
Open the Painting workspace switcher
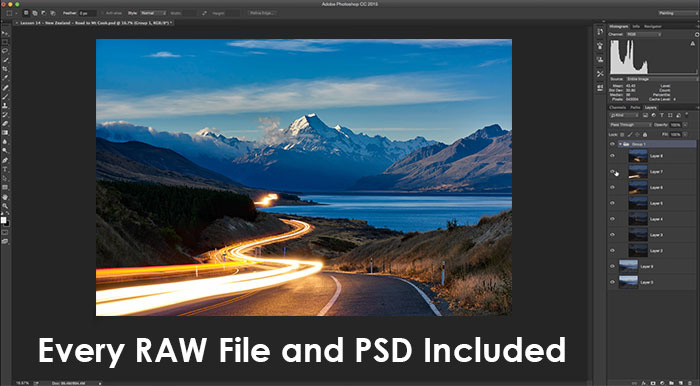point(678,13)
